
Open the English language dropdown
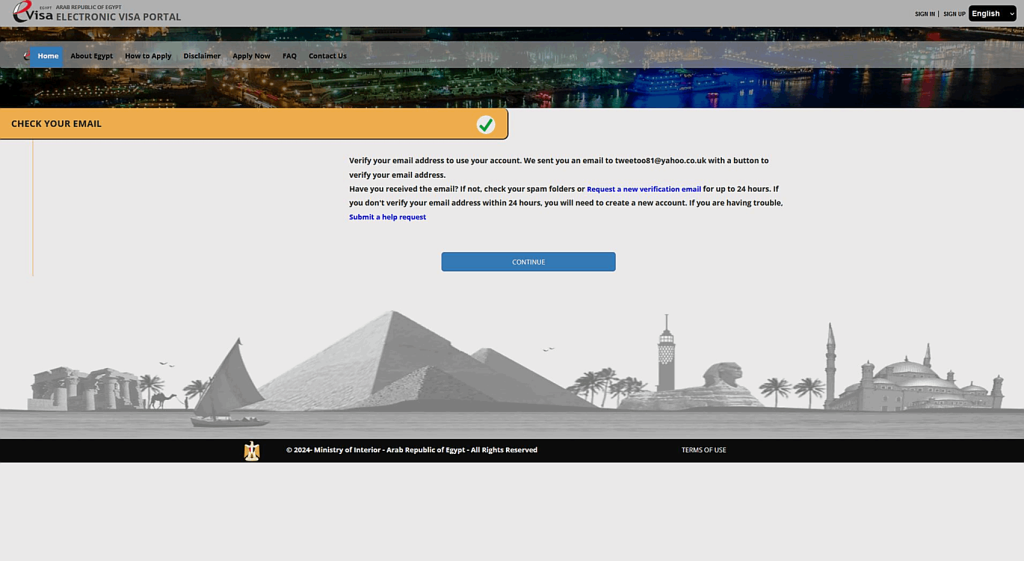991,13
